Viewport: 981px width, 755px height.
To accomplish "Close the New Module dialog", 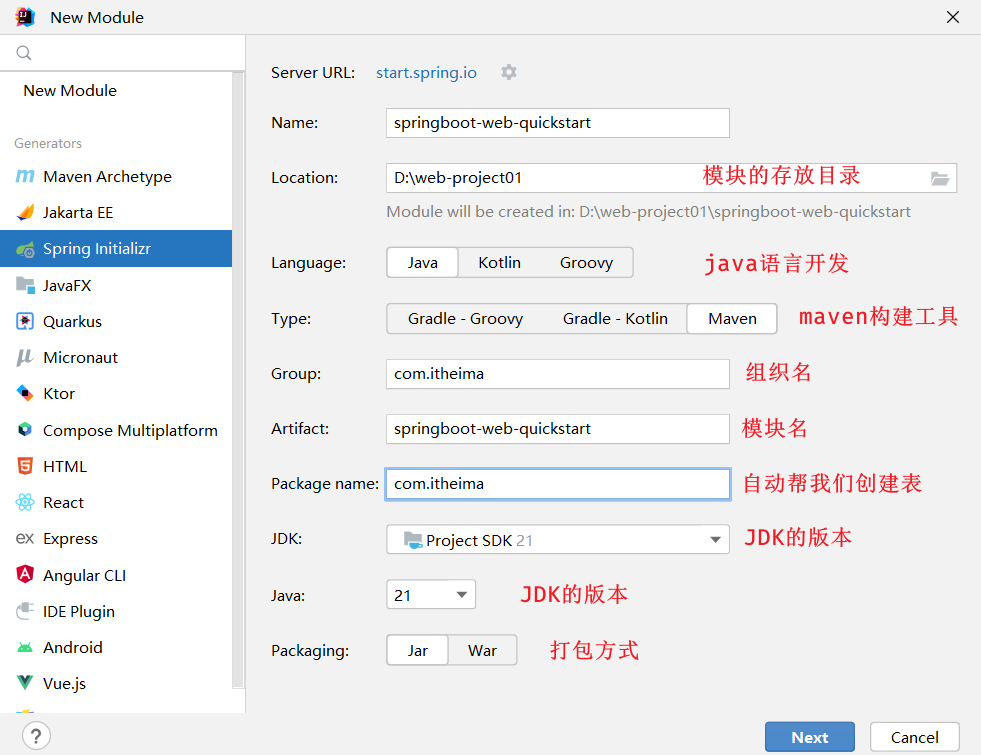I will pos(953,17).
